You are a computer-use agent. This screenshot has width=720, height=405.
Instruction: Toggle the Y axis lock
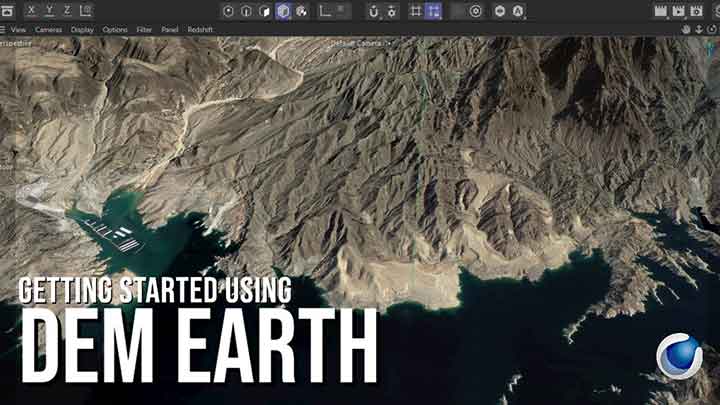tap(49, 10)
